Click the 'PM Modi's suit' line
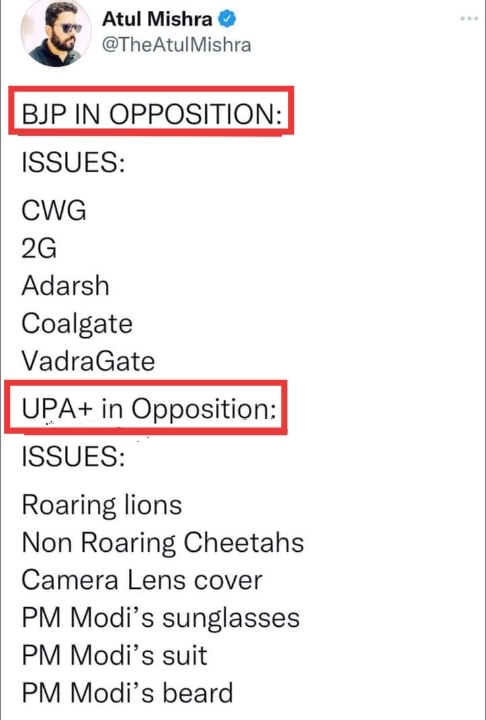Viewport: 486px width, 720px height. [x=114, y=655]
